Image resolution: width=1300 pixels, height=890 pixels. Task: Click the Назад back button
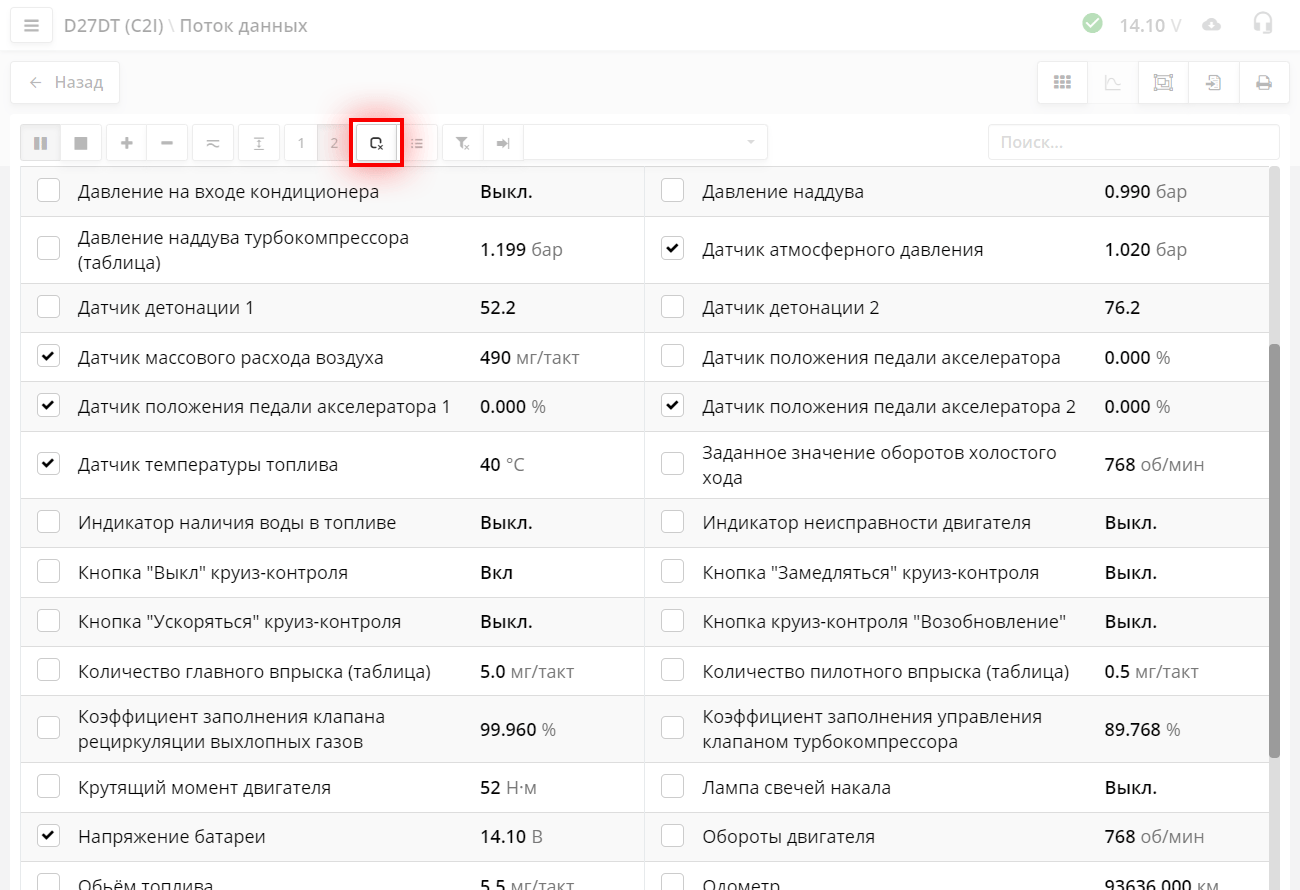pos(65,83)
